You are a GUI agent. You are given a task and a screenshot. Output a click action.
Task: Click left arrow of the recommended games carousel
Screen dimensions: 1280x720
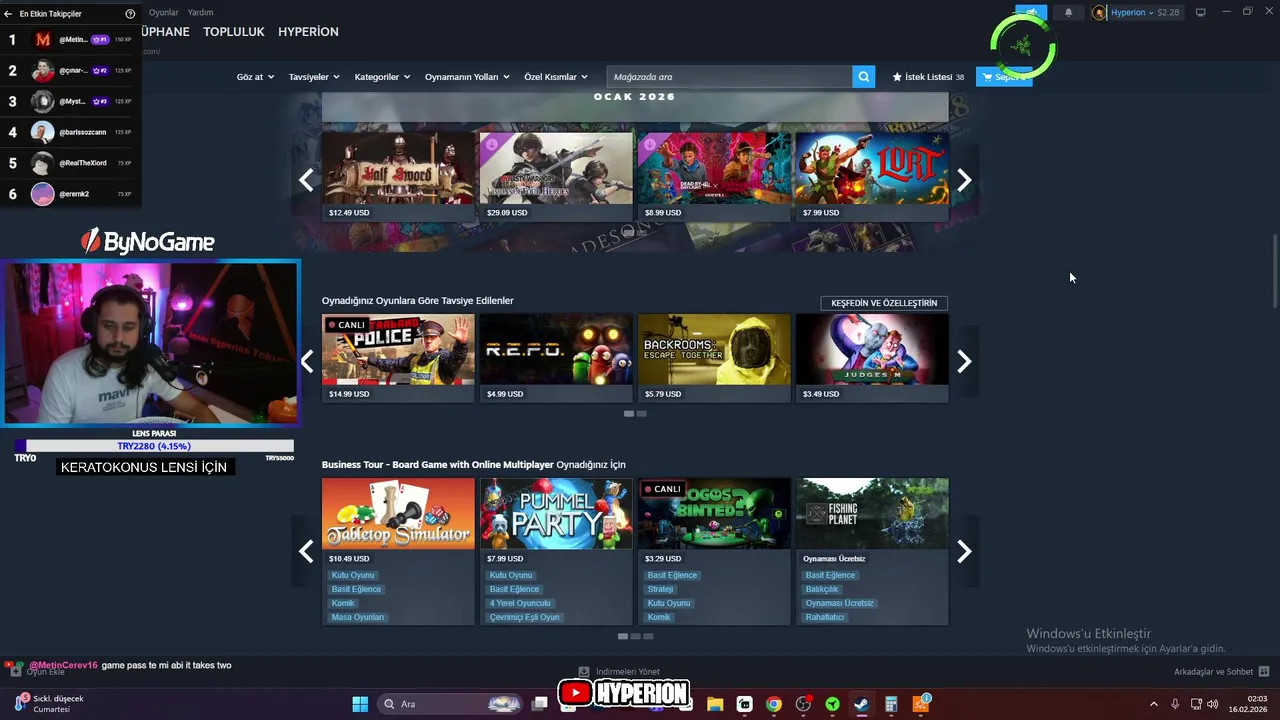point(306,361)
